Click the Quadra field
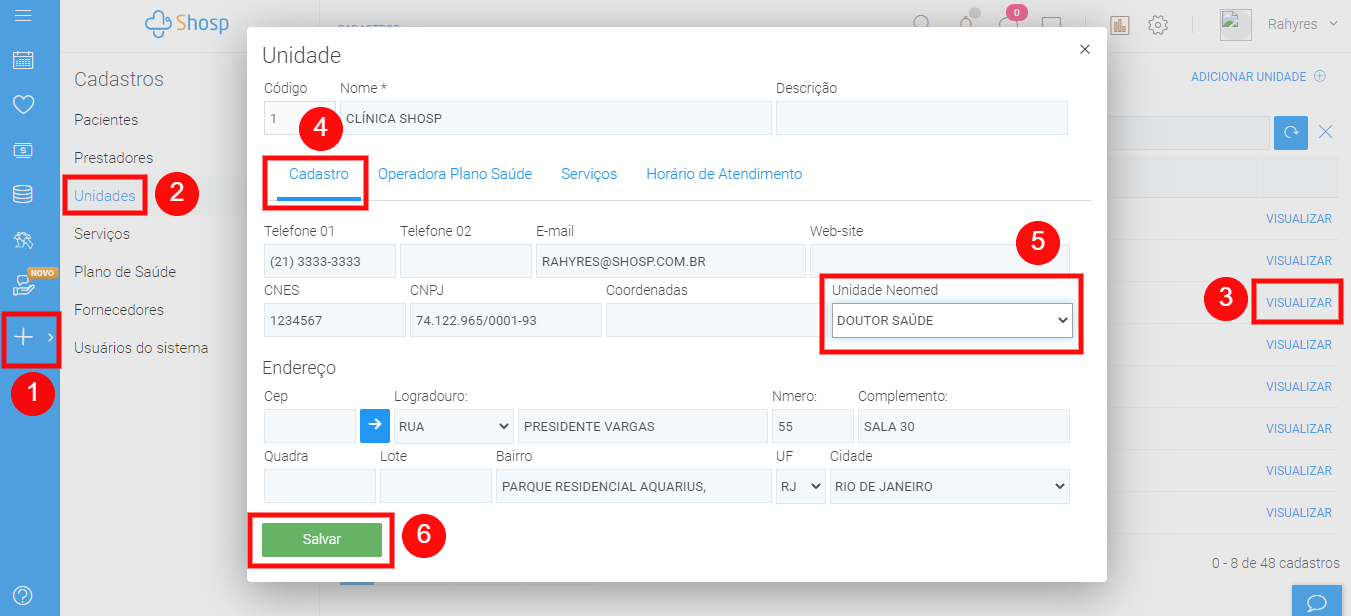The width and height of the screenshot is (1351, 616). point(320,486)
